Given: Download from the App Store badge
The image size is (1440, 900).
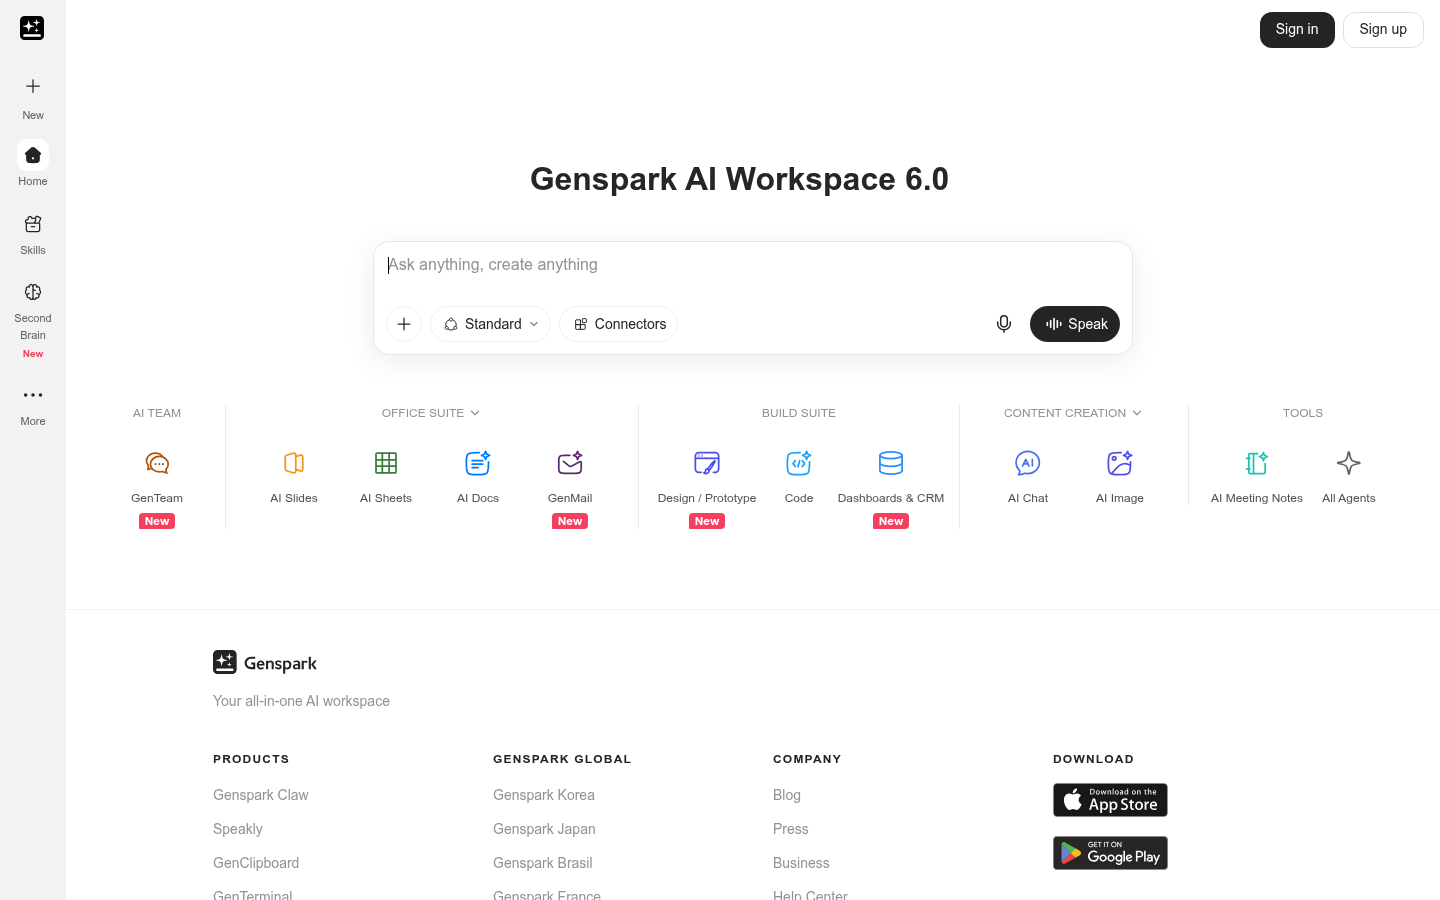Looking at the screenshot, I should [x=1110, y=800].
